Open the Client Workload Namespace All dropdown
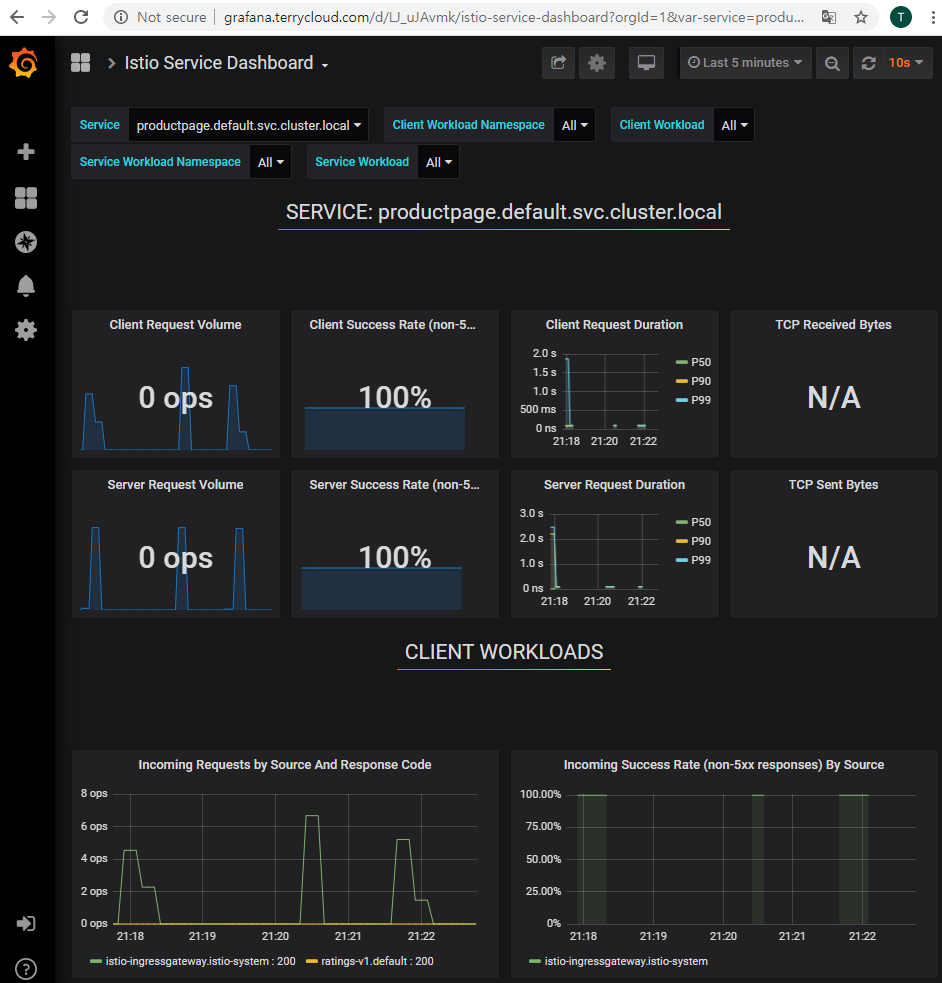Image resolution: width=942 pixels, height=983 pixels. click(x=575, y=125)
